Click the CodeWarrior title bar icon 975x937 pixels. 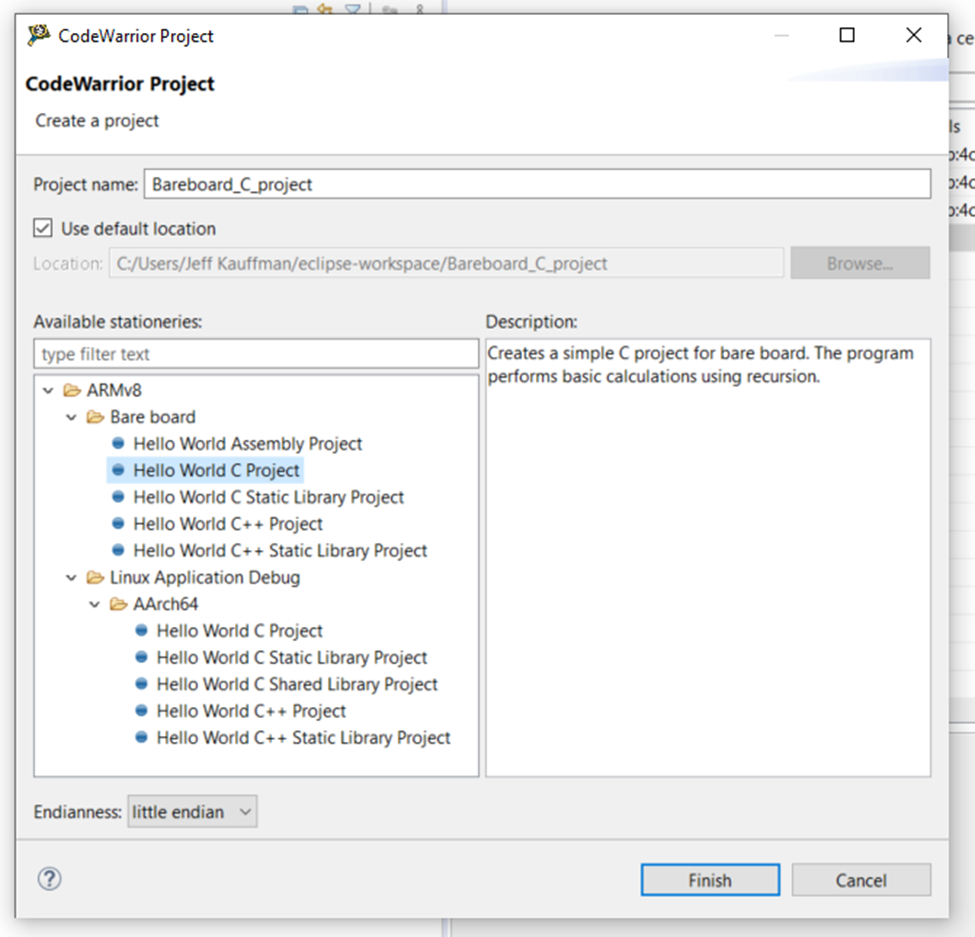[39, 36]
